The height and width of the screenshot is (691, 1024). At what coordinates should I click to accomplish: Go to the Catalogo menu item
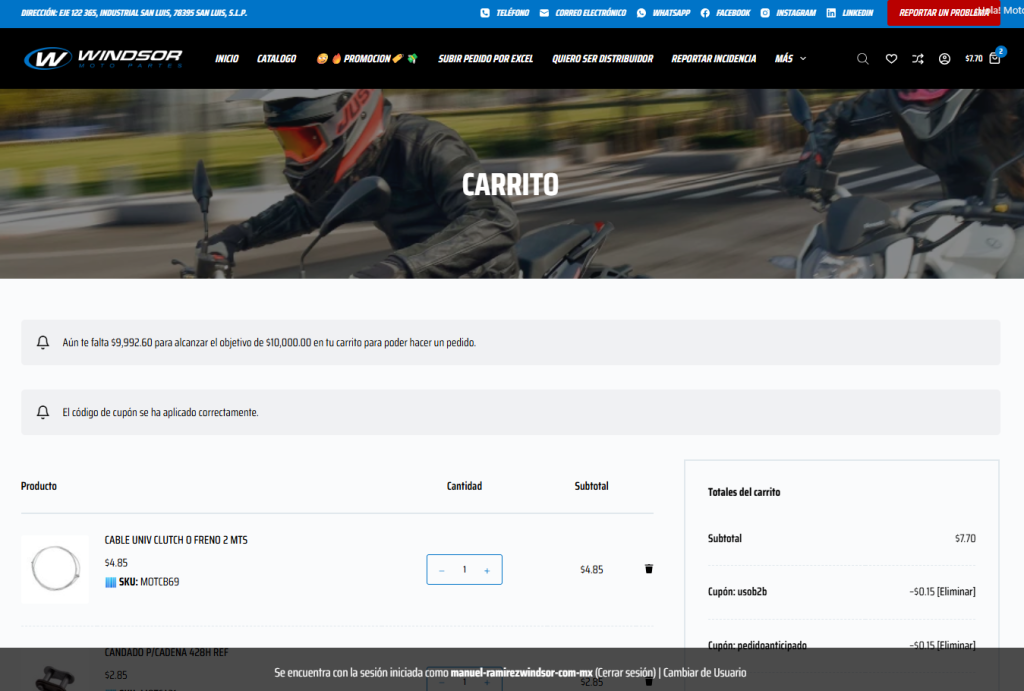276,59
